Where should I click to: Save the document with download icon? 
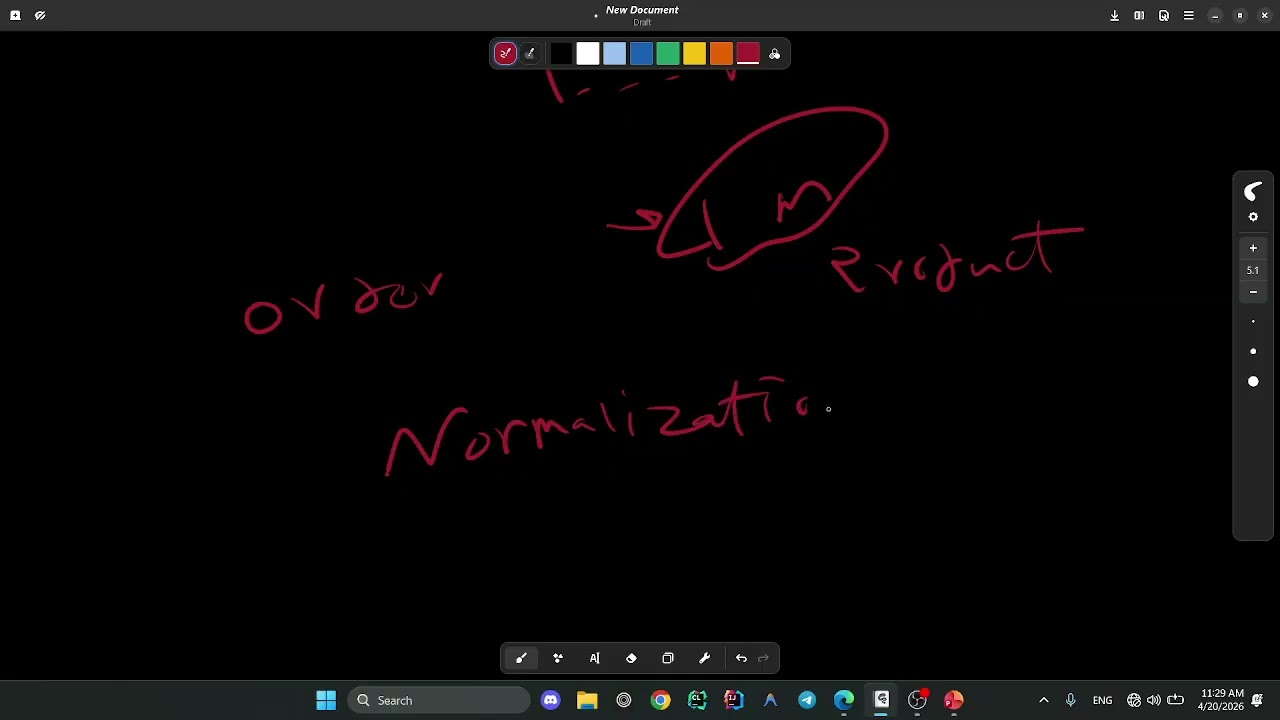coord(1115,16)
